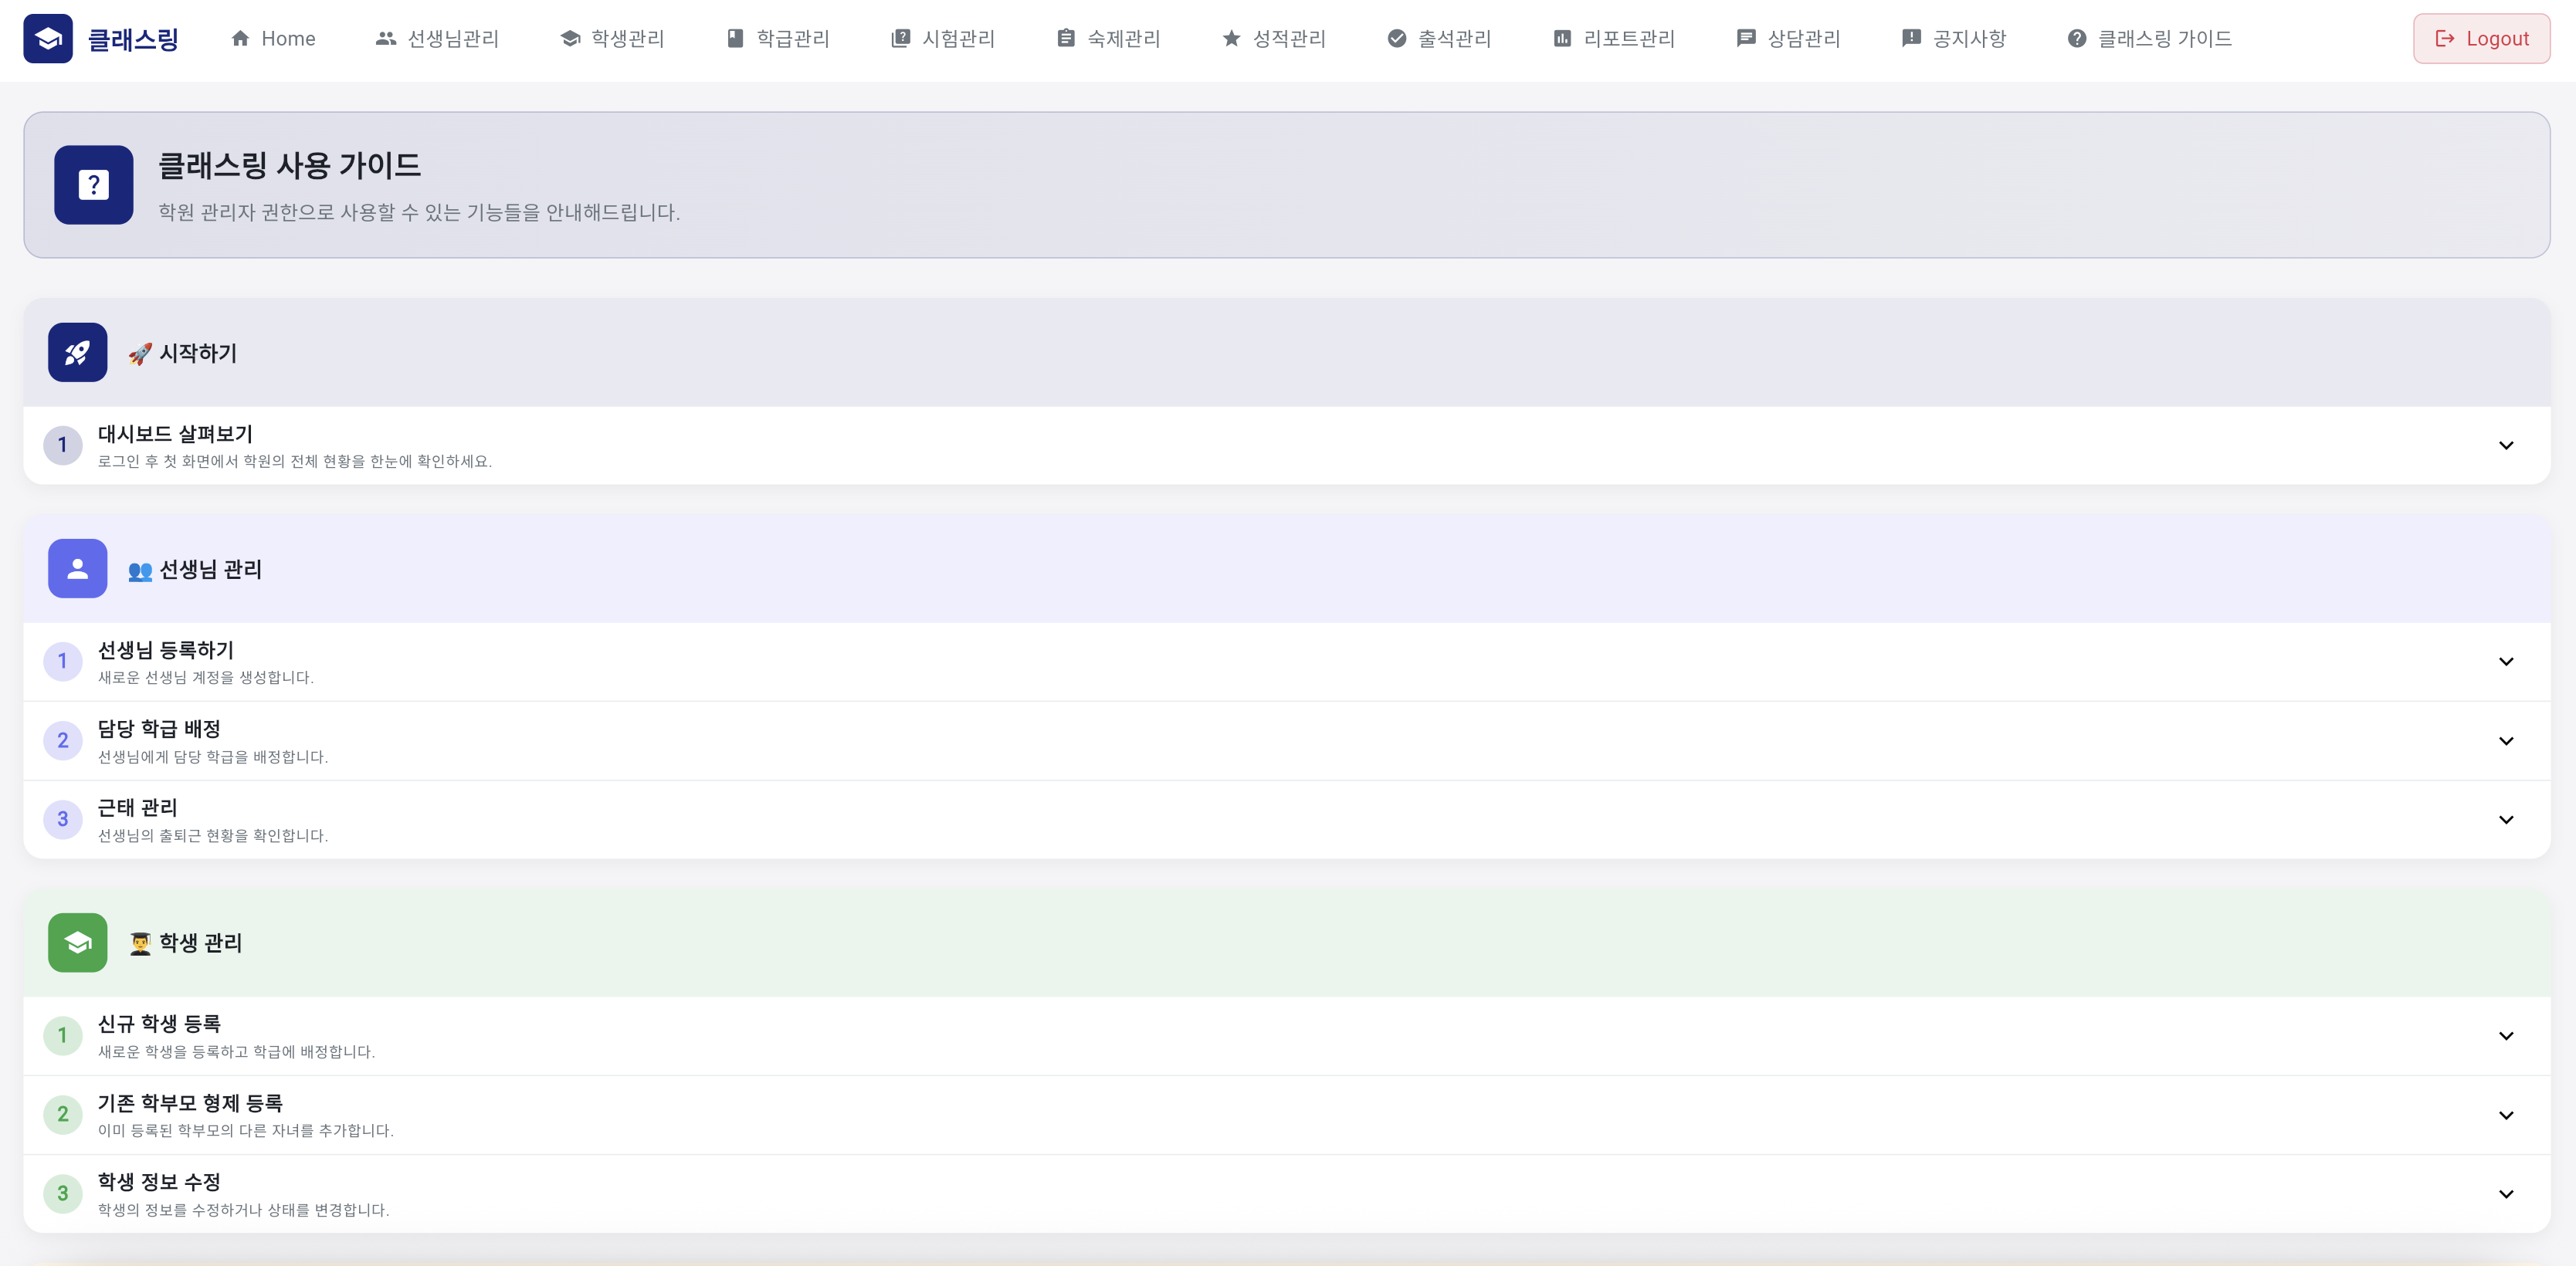Image resolution: width=2576 pixels, height=1266 pixels.
Task: Click the green graduation cap icon beside 학생 관리
Action: coord(77,942)
